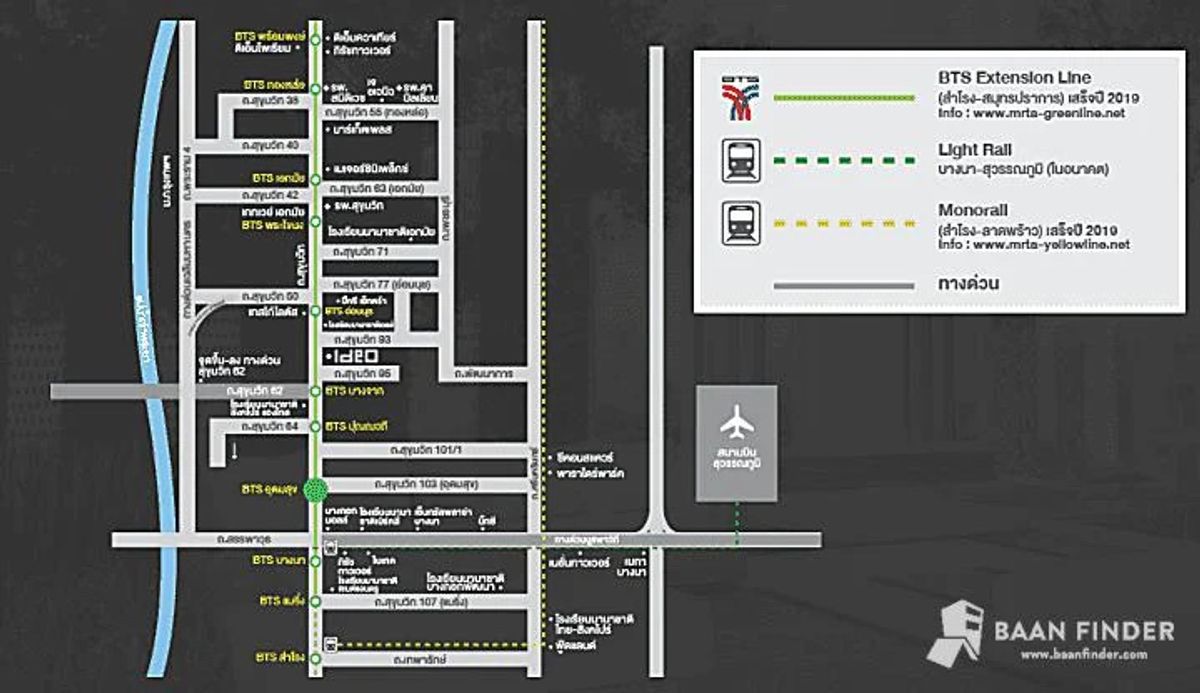Image resolution: width=1200 pixels, height=693 pixels.
Task: Click the Light Rail train icon in legend
Action: point(741,162)
